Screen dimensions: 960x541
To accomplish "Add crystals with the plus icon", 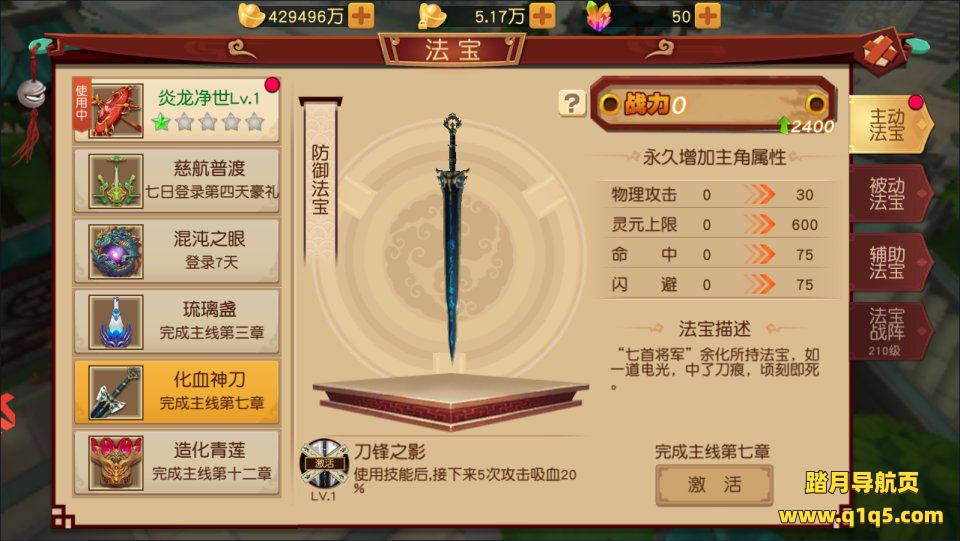I will point(708,16).
